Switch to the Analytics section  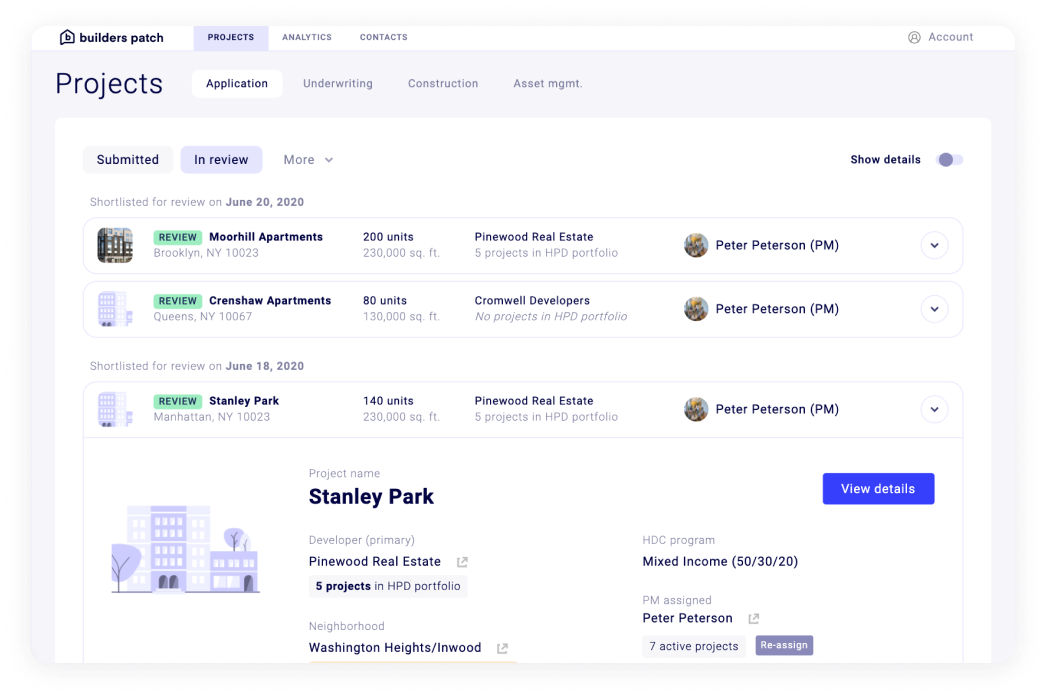(x=306, y=37)
